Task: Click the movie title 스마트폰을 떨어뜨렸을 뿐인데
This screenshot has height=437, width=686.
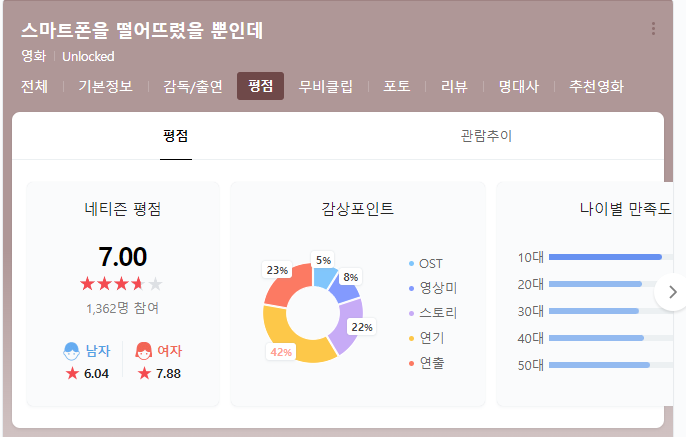Action: click(142, 30)
